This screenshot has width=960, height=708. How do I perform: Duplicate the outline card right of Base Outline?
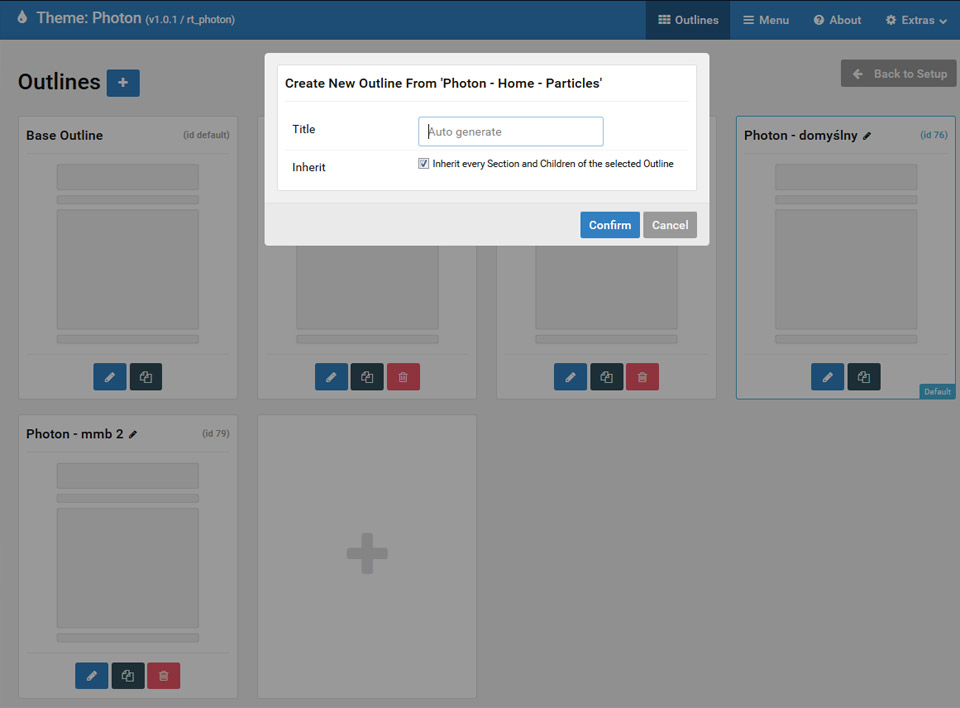(x=367, y=377)
